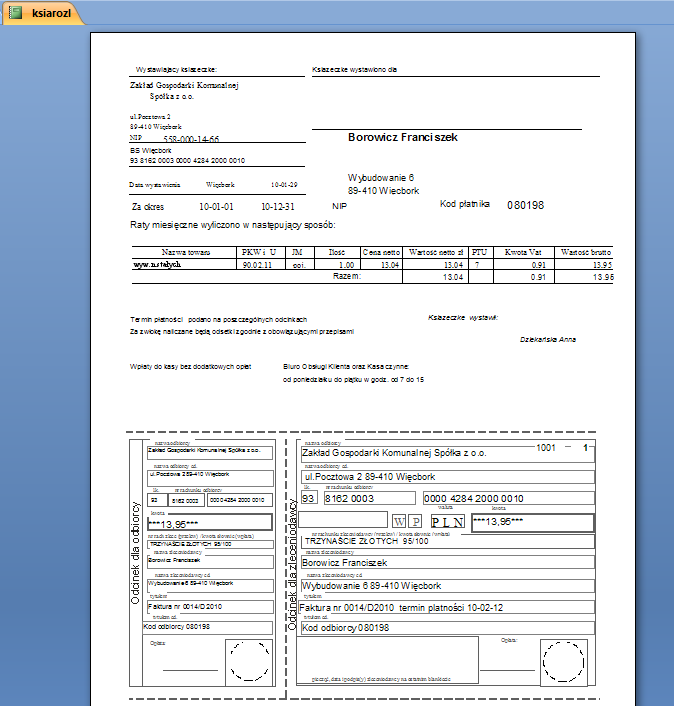Click the 'Kod płatnika' label
674x706 pixels.
tap(465, 204)
